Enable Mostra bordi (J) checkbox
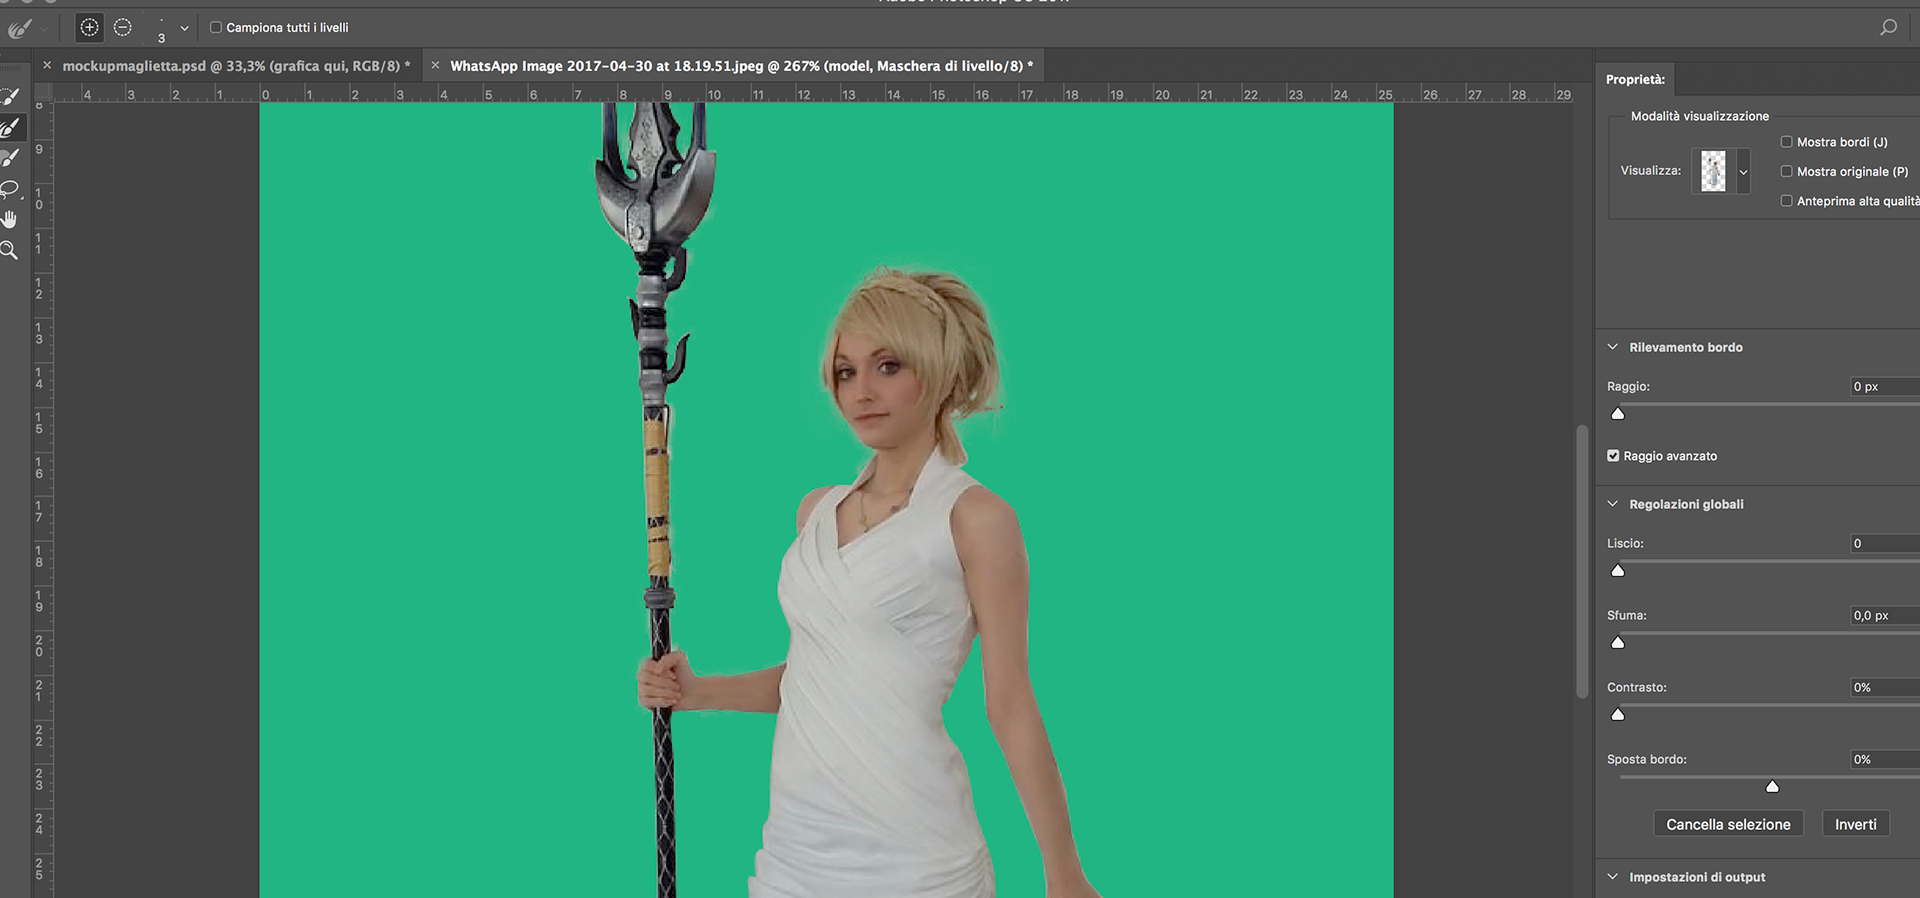 click(x=1786, y=142)
